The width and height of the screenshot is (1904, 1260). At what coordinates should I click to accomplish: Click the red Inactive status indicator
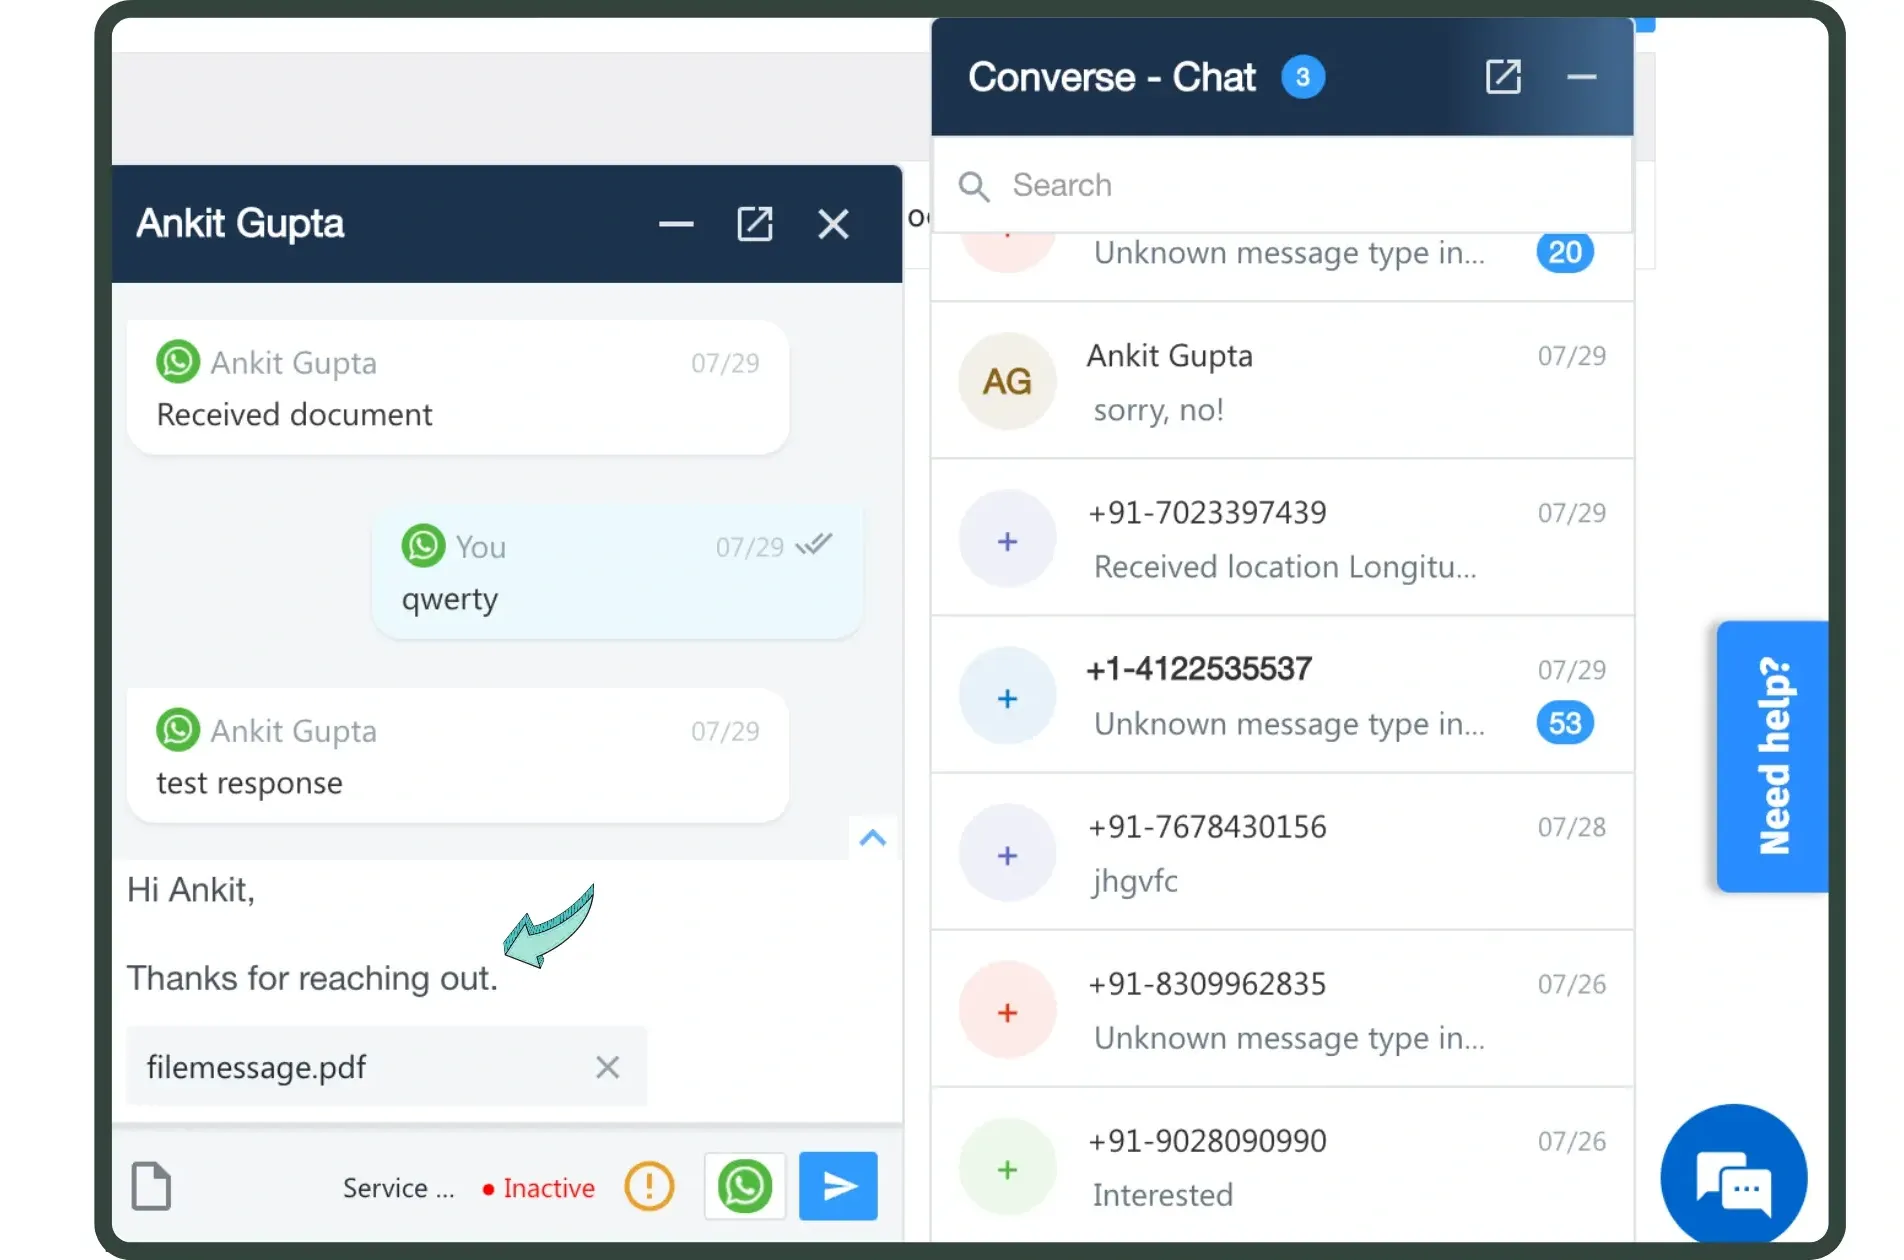pos(539,1188)
